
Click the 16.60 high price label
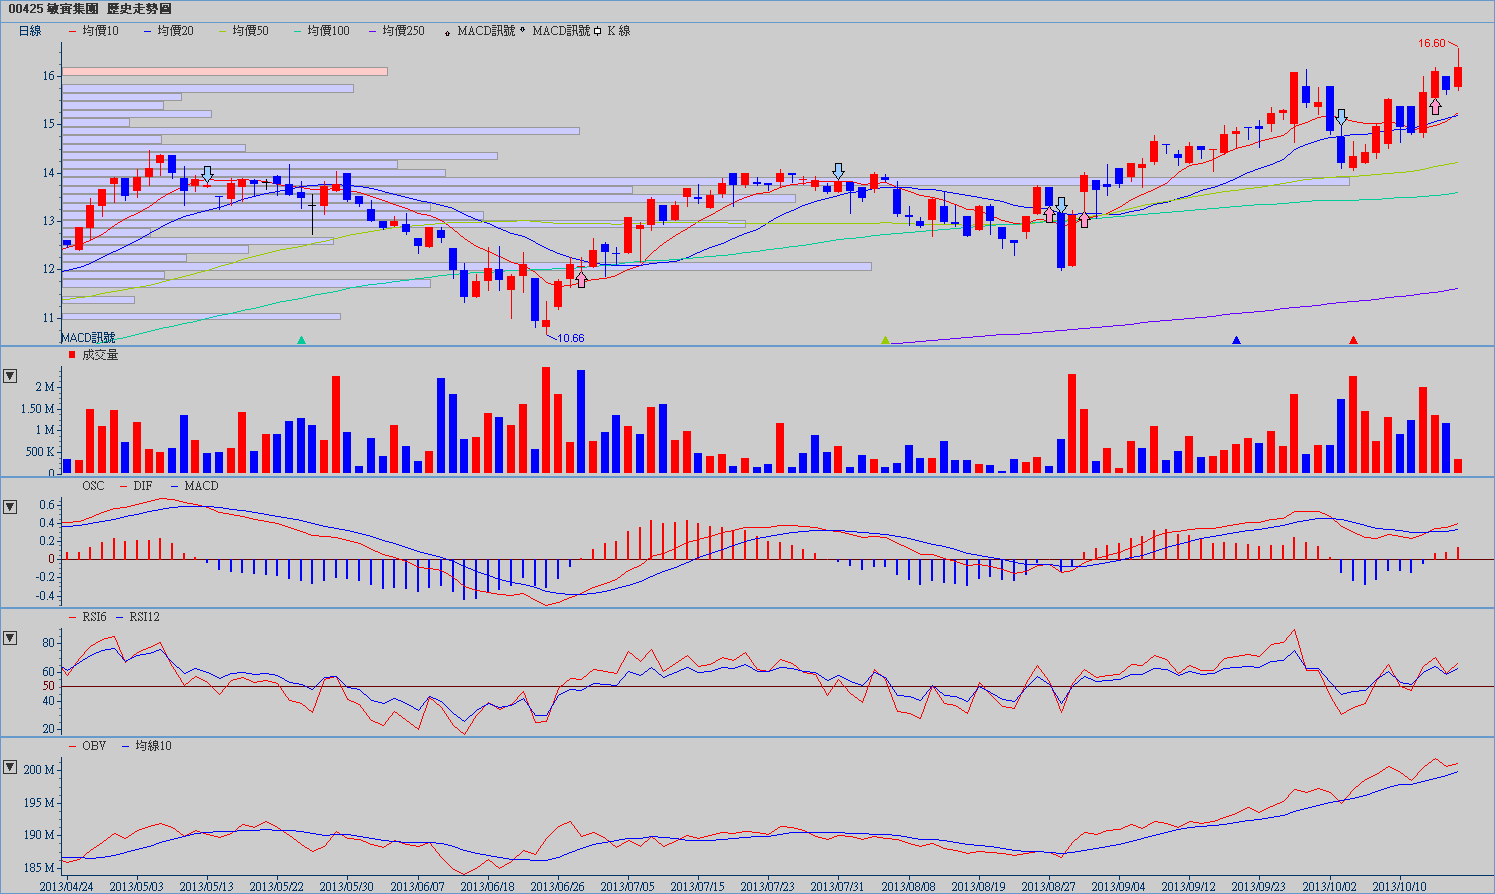[1431, 43]
